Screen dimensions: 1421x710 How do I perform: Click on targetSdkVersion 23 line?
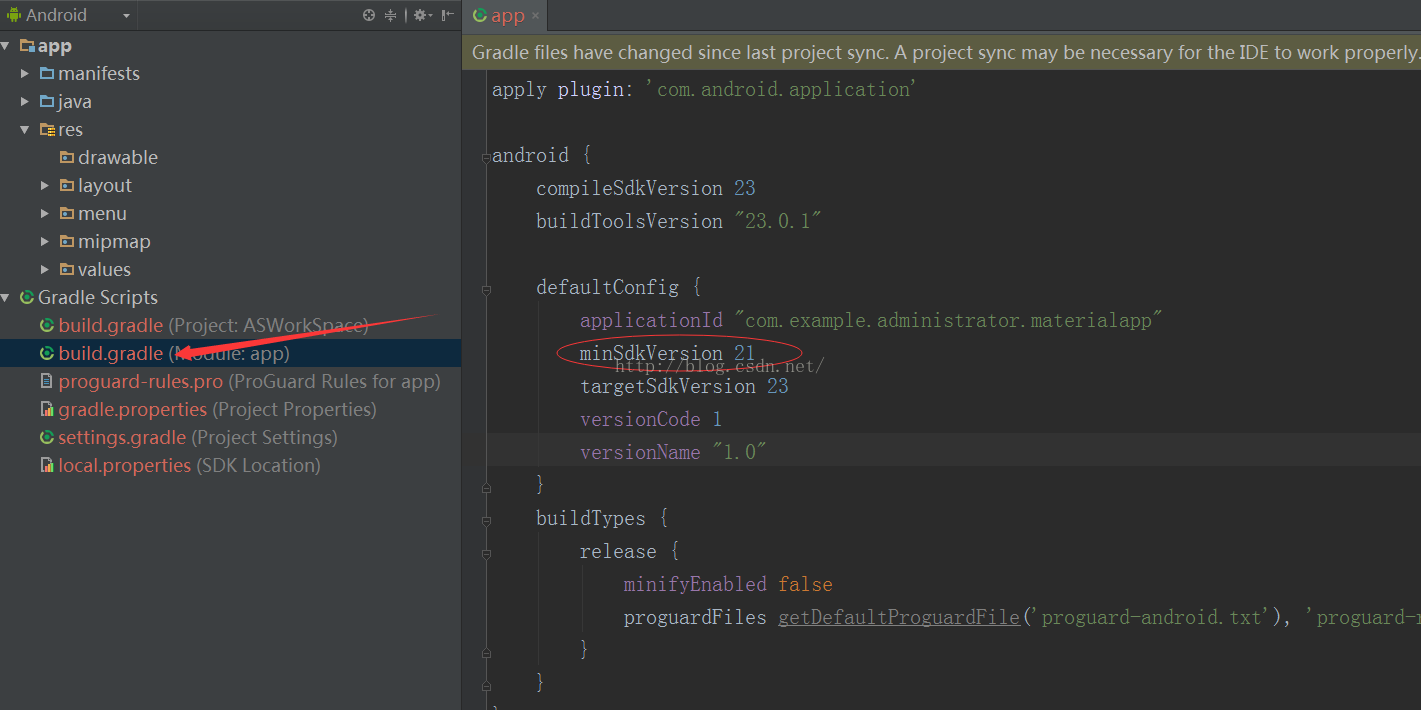tap(684, 386)
